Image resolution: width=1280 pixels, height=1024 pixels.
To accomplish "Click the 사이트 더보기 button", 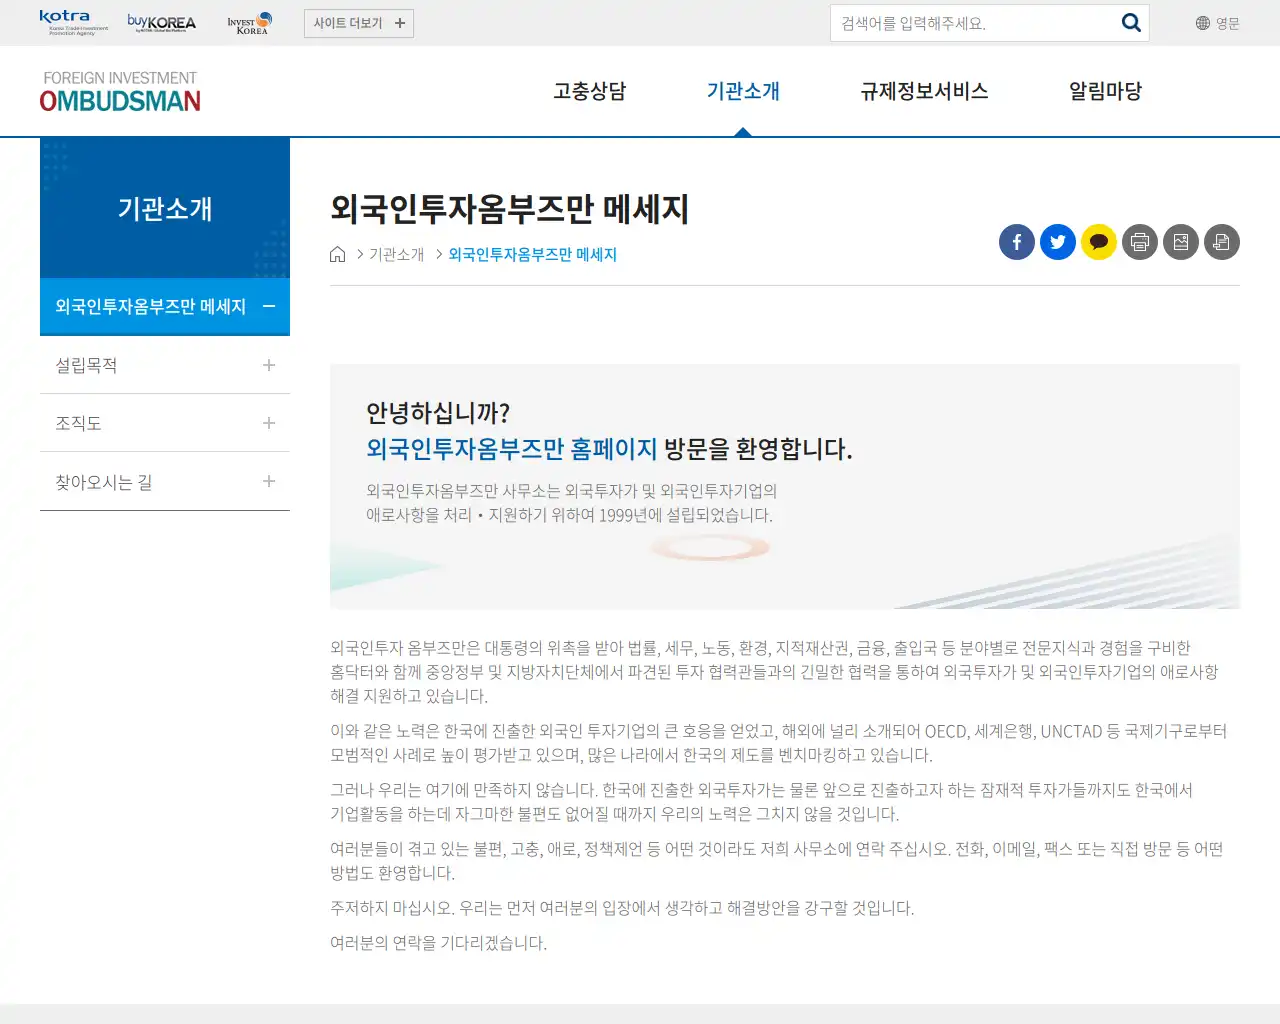I will pyautogui.click(x=358, y=22).
